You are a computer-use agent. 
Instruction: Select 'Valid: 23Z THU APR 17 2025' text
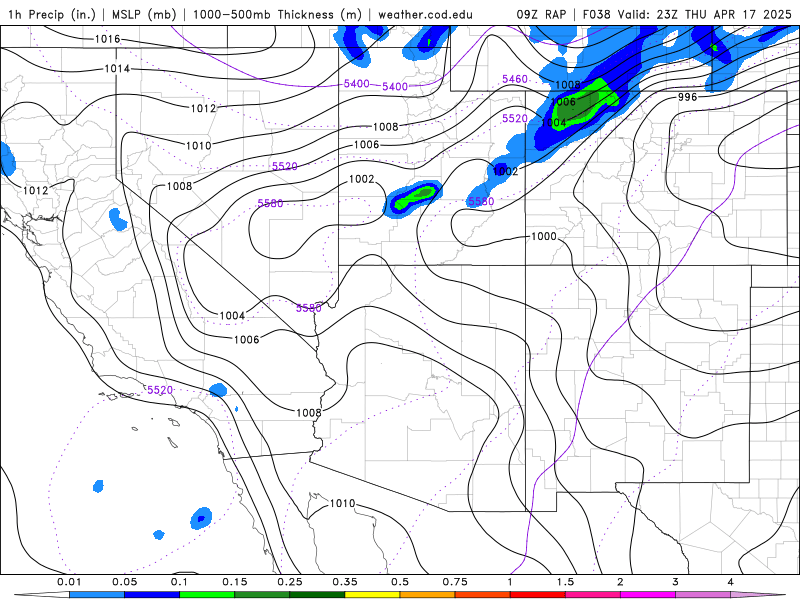[705, 14]
